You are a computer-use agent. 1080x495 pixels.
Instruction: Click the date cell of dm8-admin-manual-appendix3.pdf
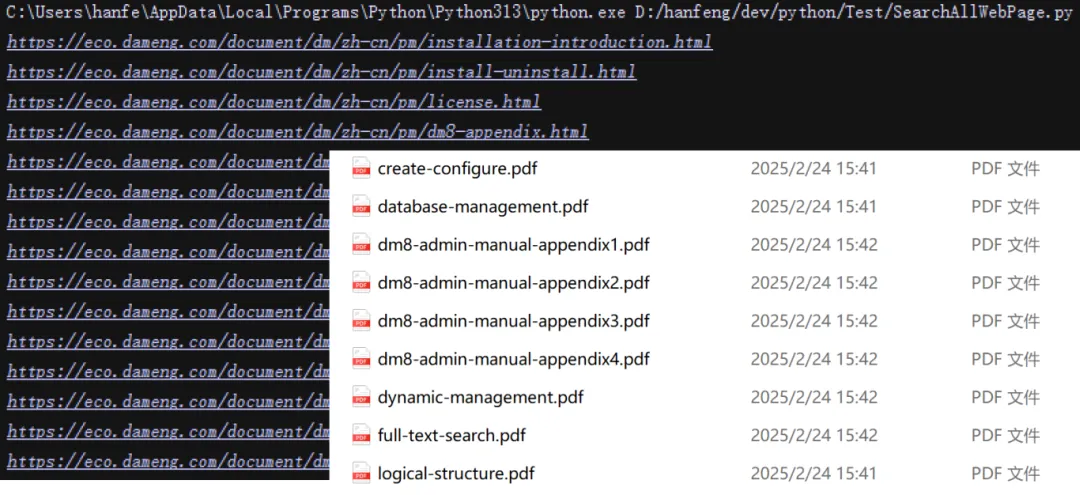pos(813,321)
